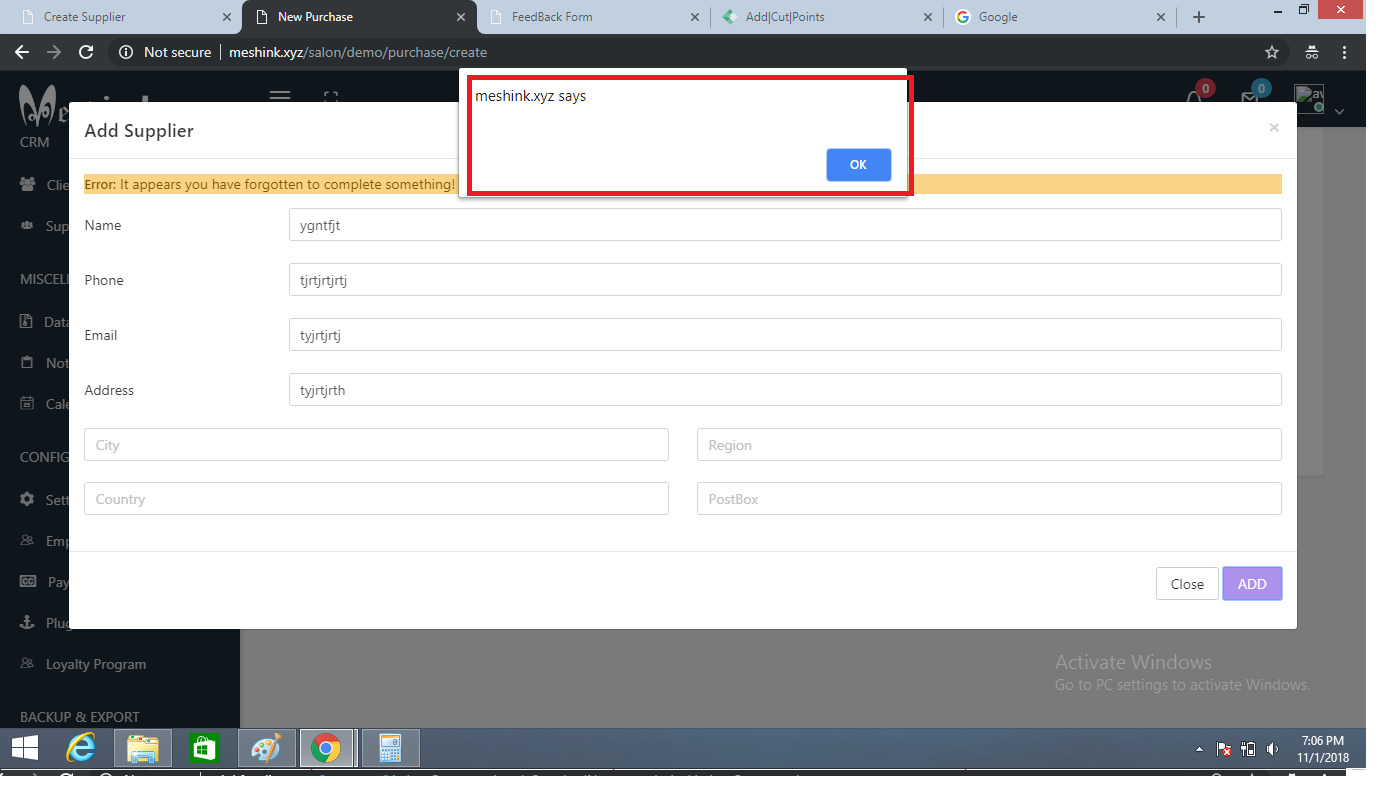Click the browser back arrow
The height and width of the screenshot is (796, 1380).
[22, 52]
